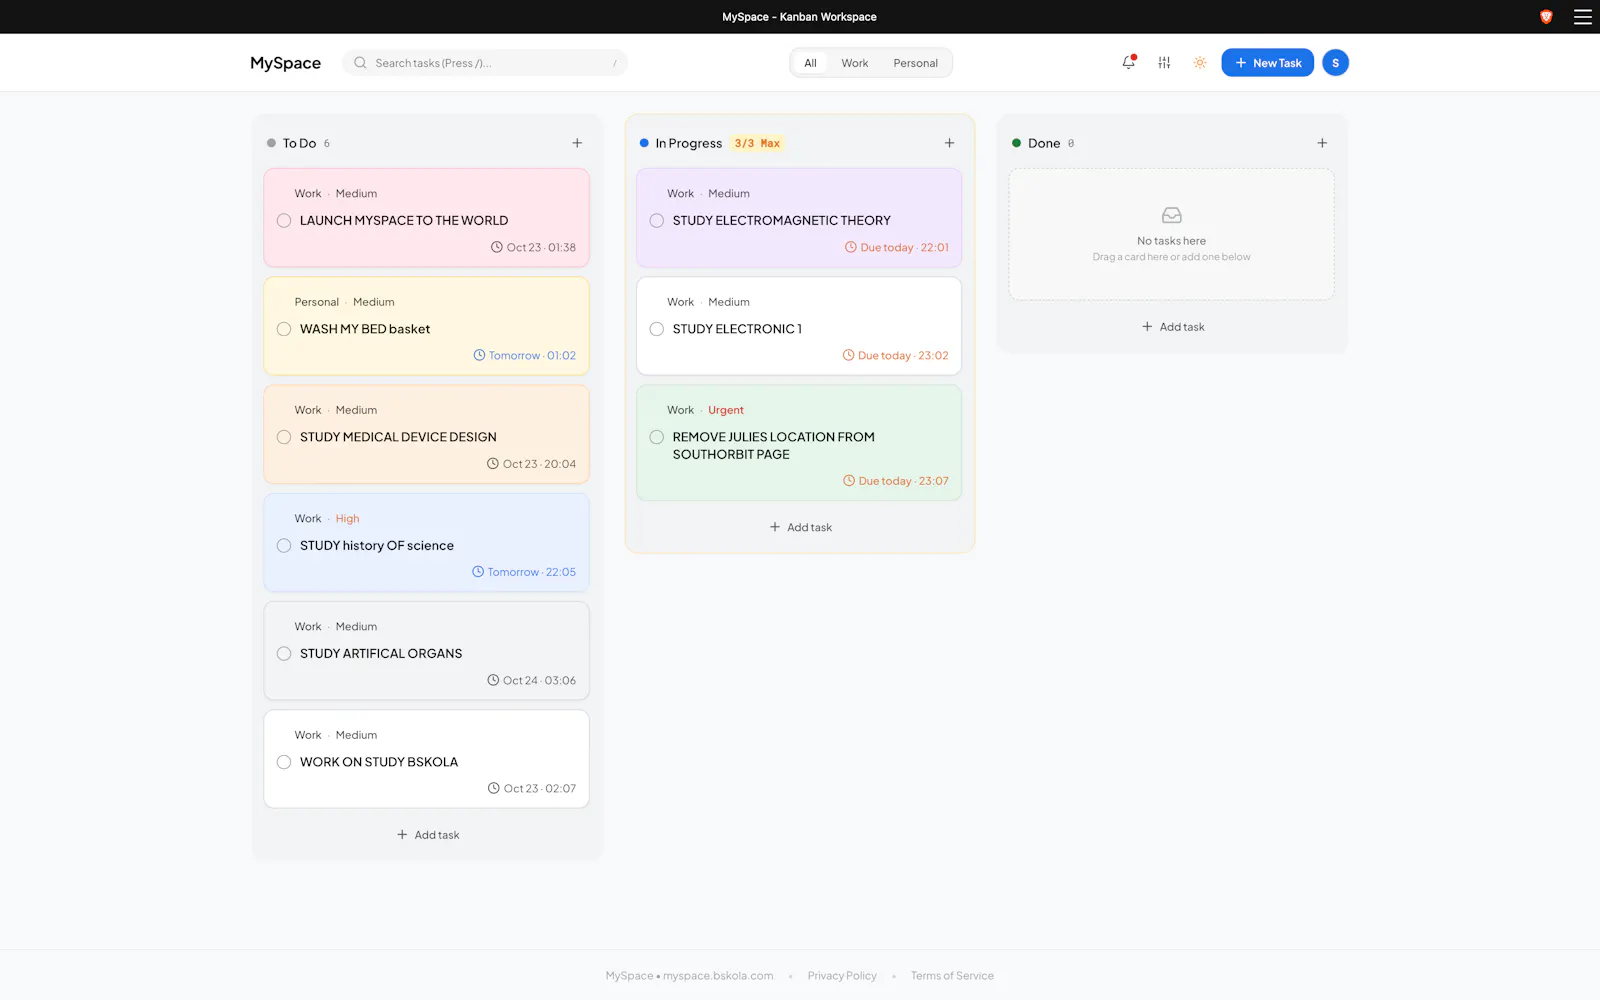Open the STUDY ARTIFICAL ORGANS card

[426, 651]
